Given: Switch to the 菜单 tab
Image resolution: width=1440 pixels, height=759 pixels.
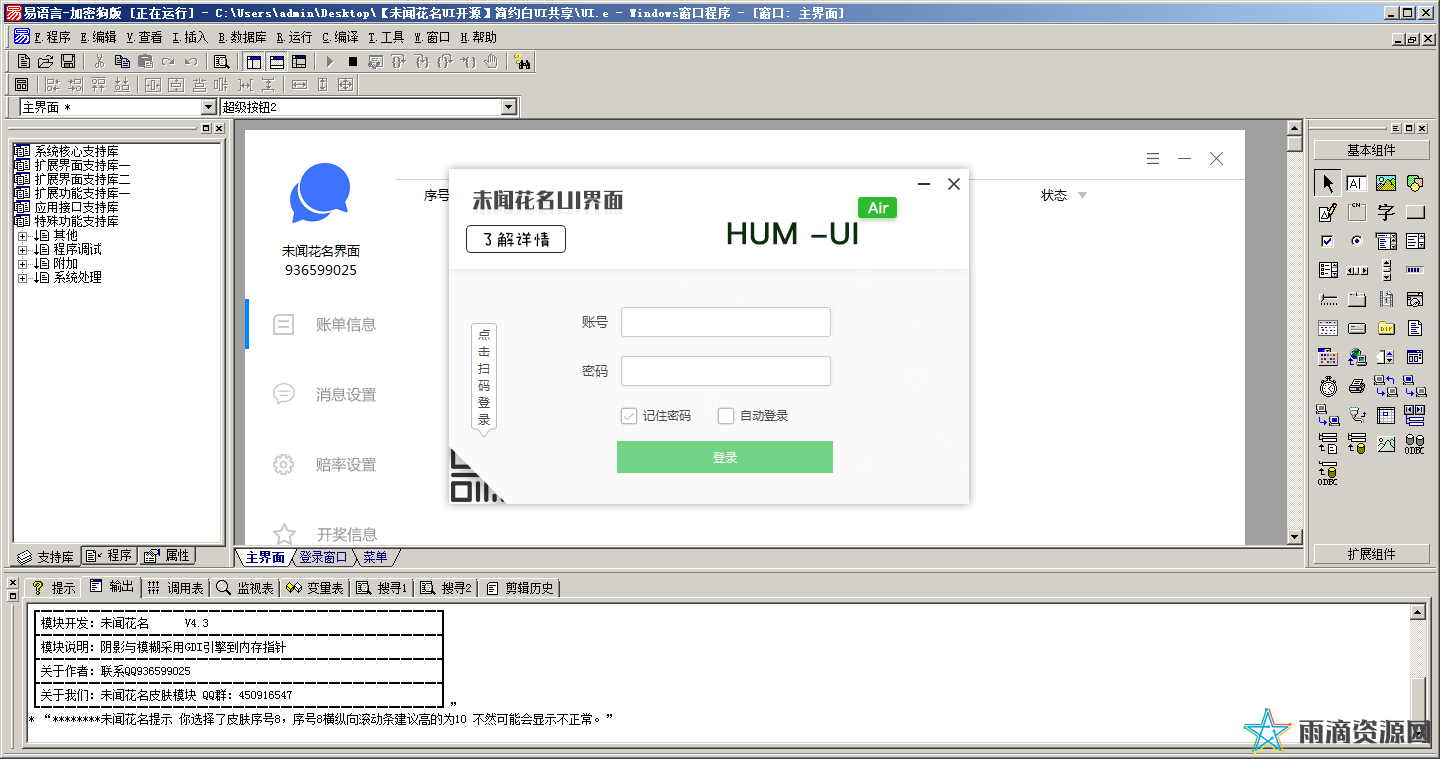Looking at the screenshot, I should tap(375, 557).
